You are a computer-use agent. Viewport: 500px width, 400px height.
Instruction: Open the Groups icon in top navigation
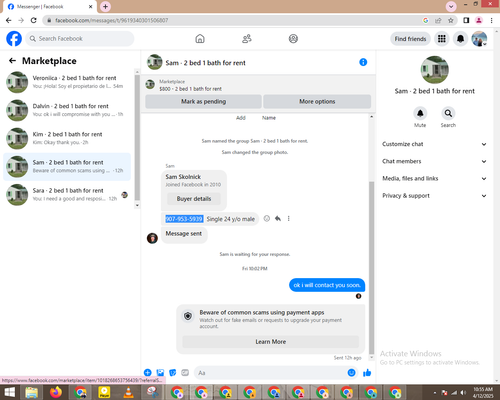[293, 39]
